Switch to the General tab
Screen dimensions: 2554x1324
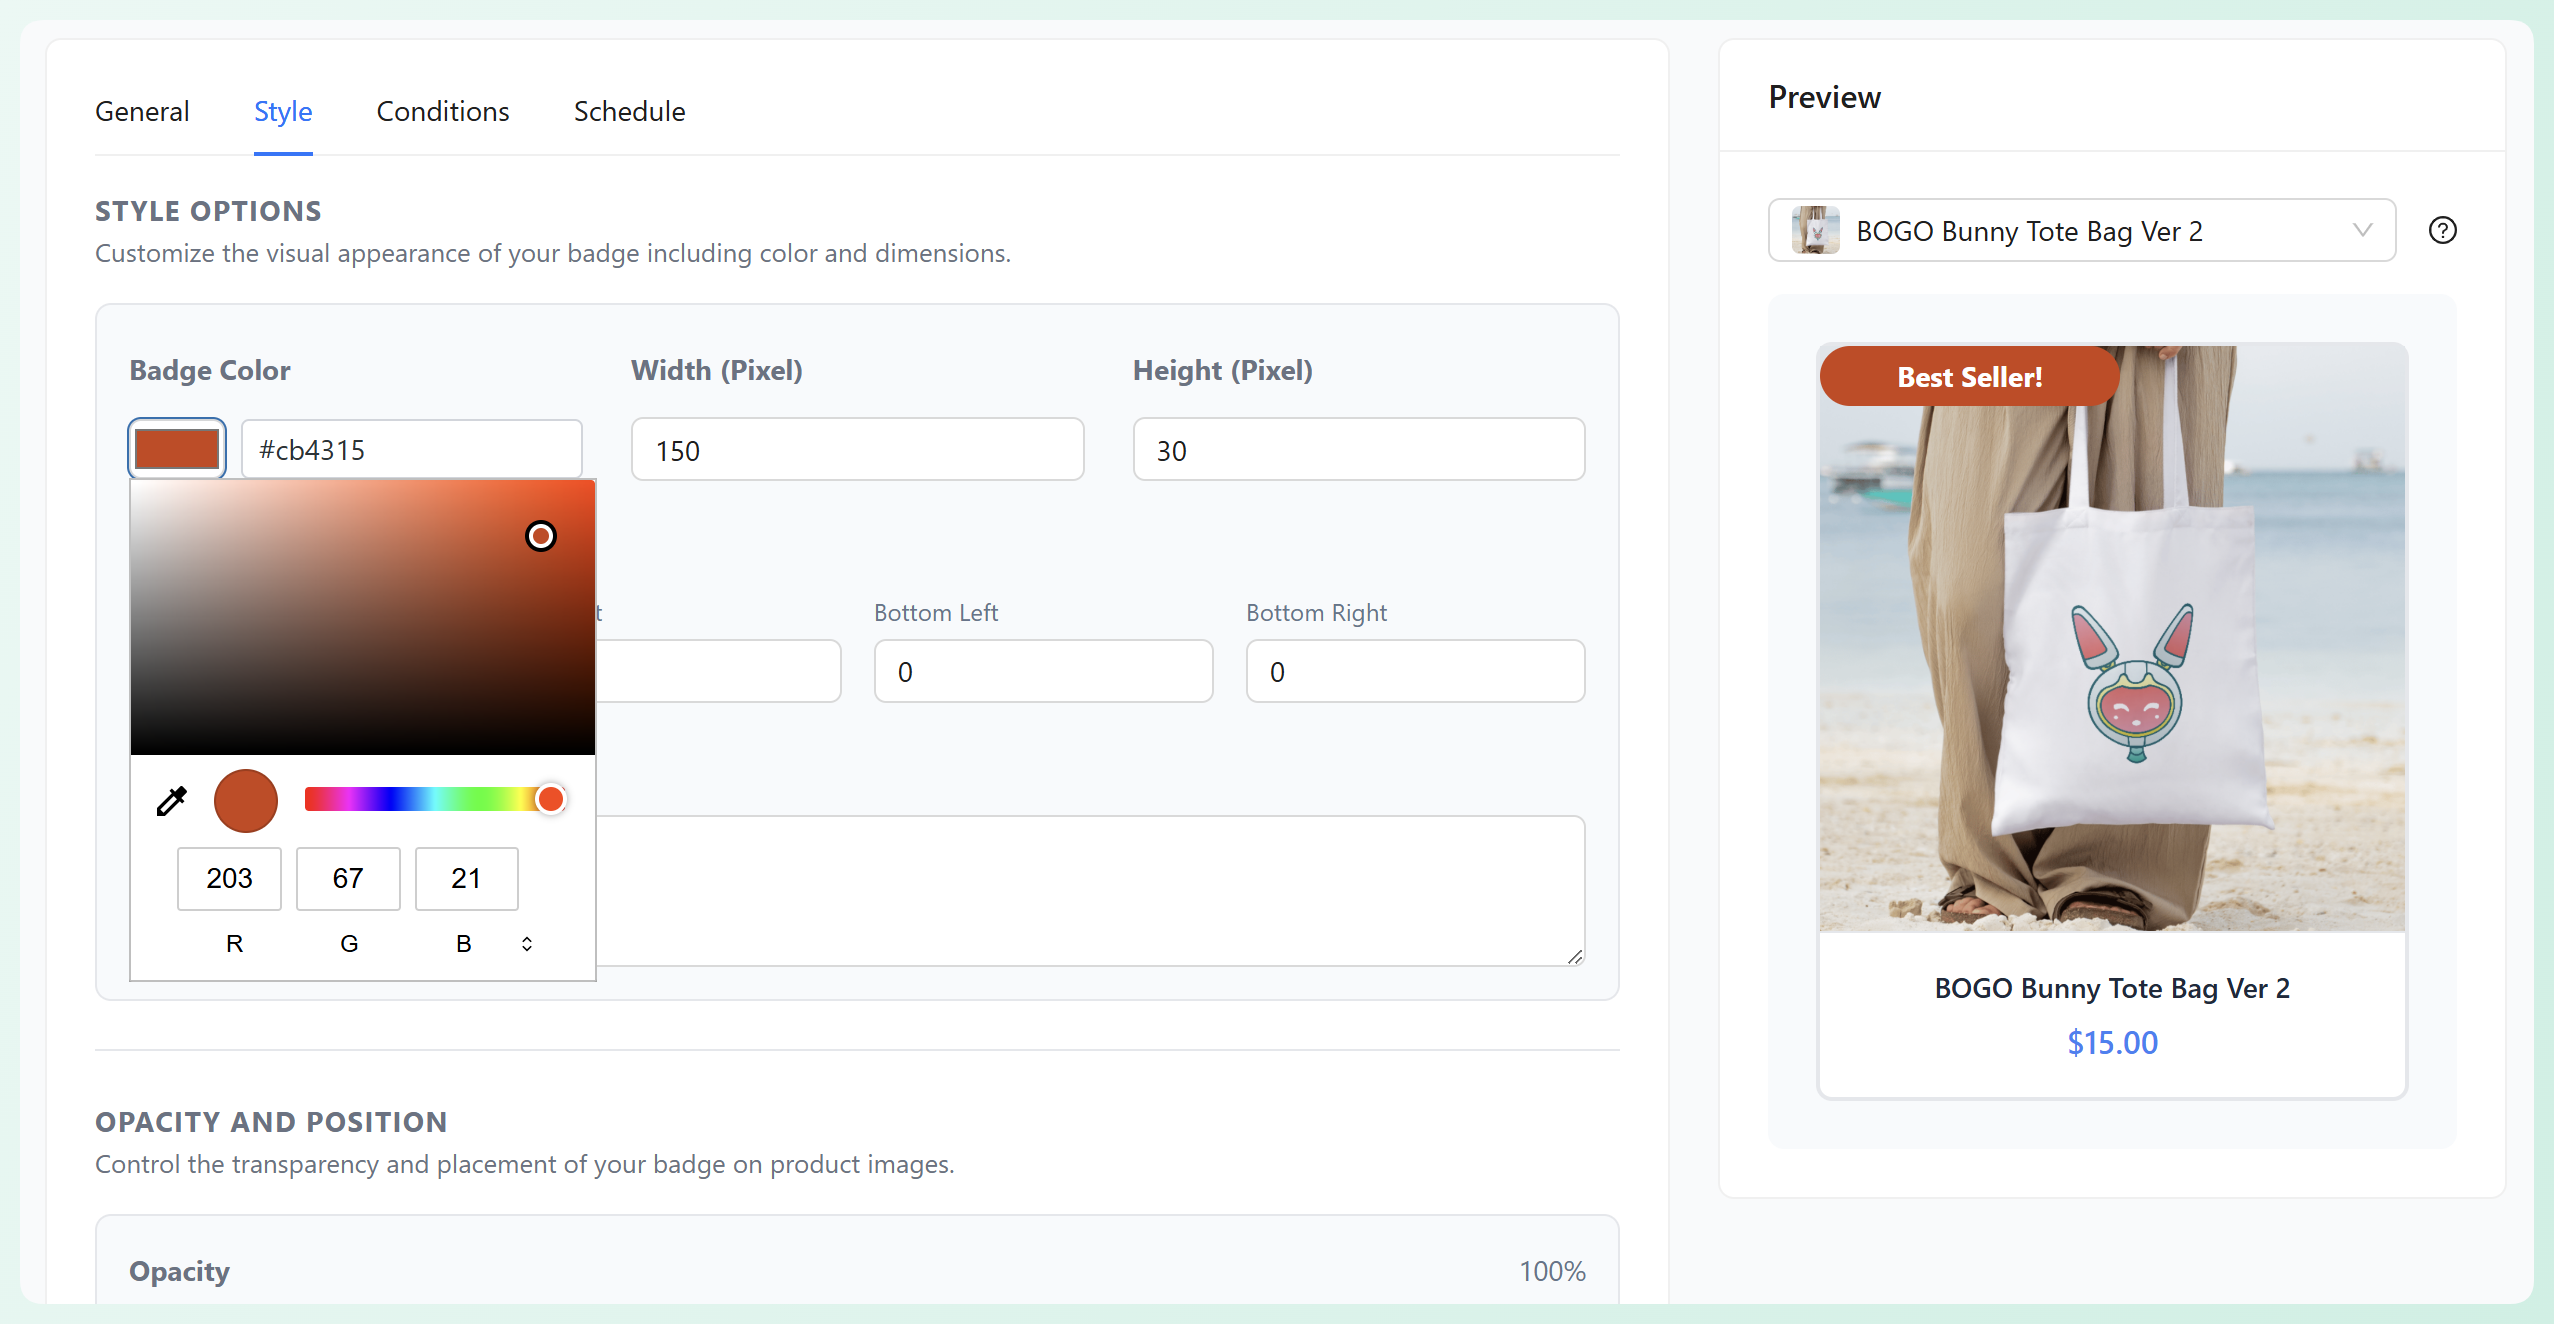tap(142, 112)
